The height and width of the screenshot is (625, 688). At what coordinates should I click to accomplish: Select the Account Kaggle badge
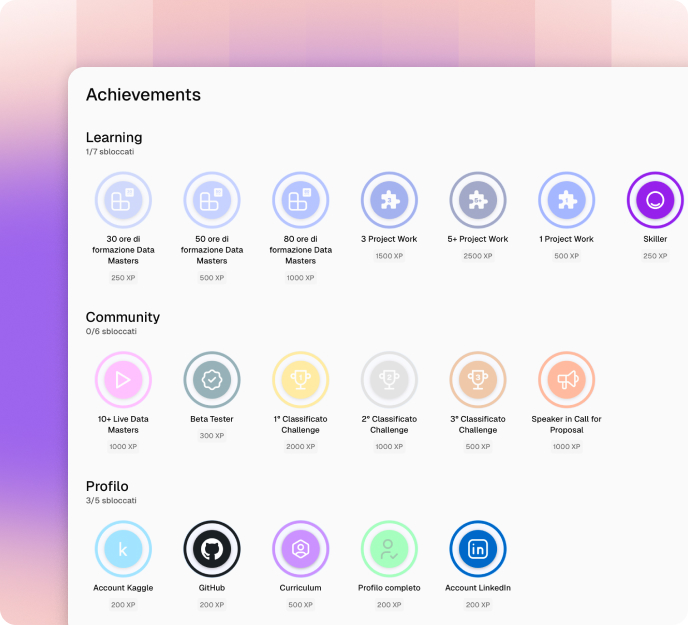[x=123, y=549]
